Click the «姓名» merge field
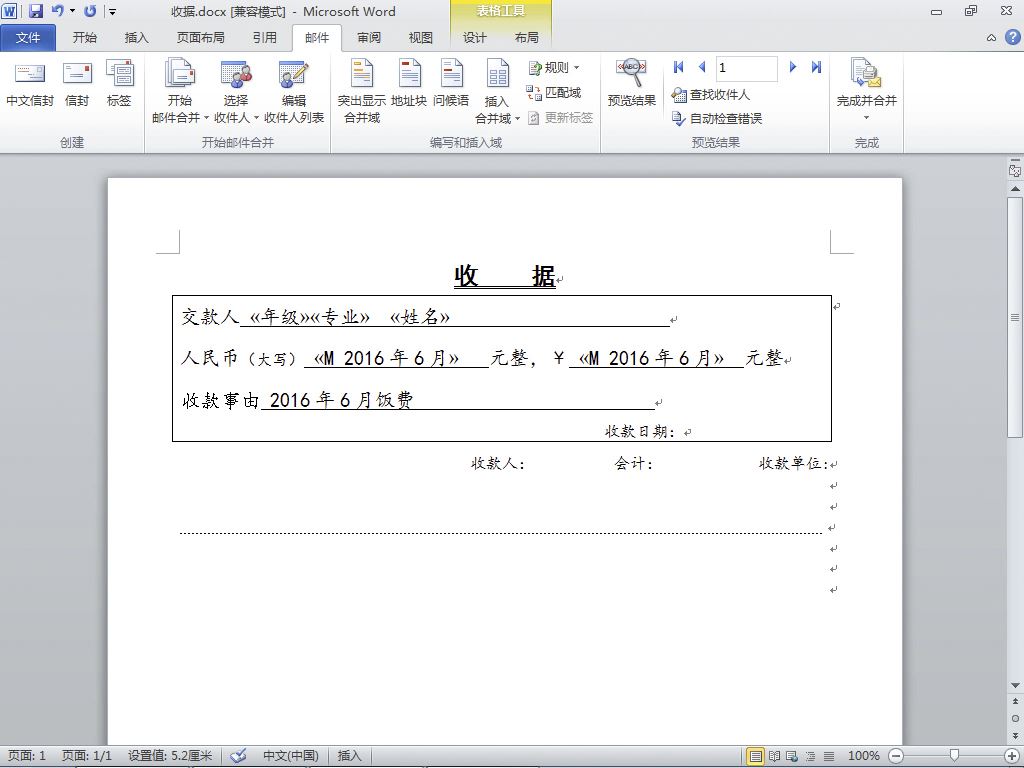The width and height of the screenshot is (1024, 768). coord(420,317)
